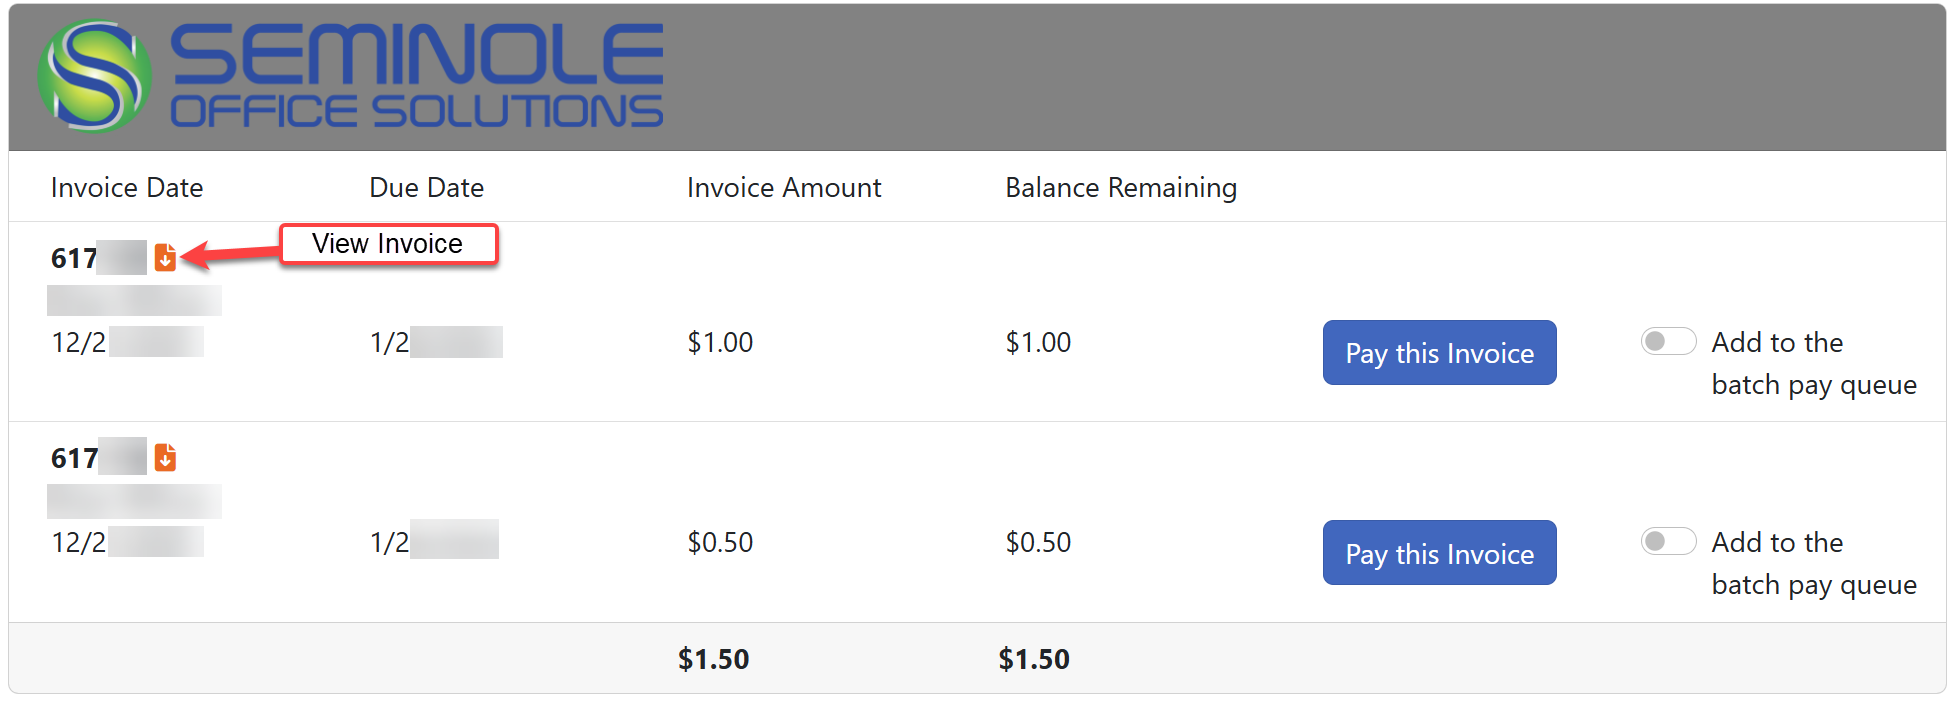Click the Due Date column header

coord(426,187)
